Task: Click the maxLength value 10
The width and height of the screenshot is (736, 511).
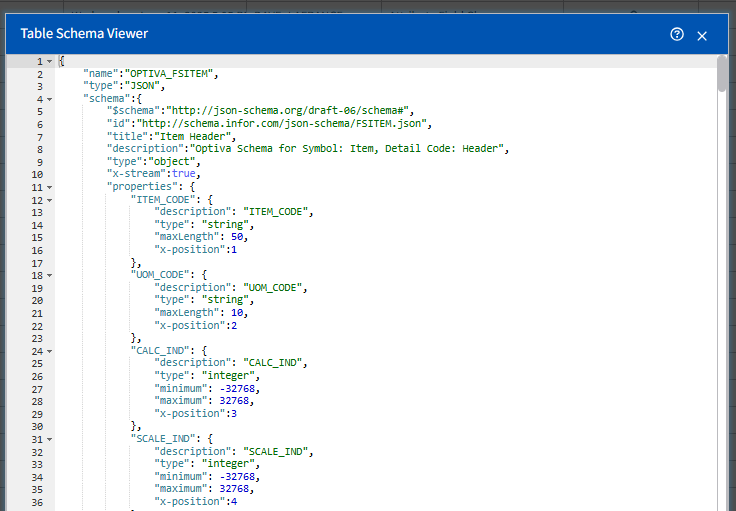Action: [x=237, y=313]
